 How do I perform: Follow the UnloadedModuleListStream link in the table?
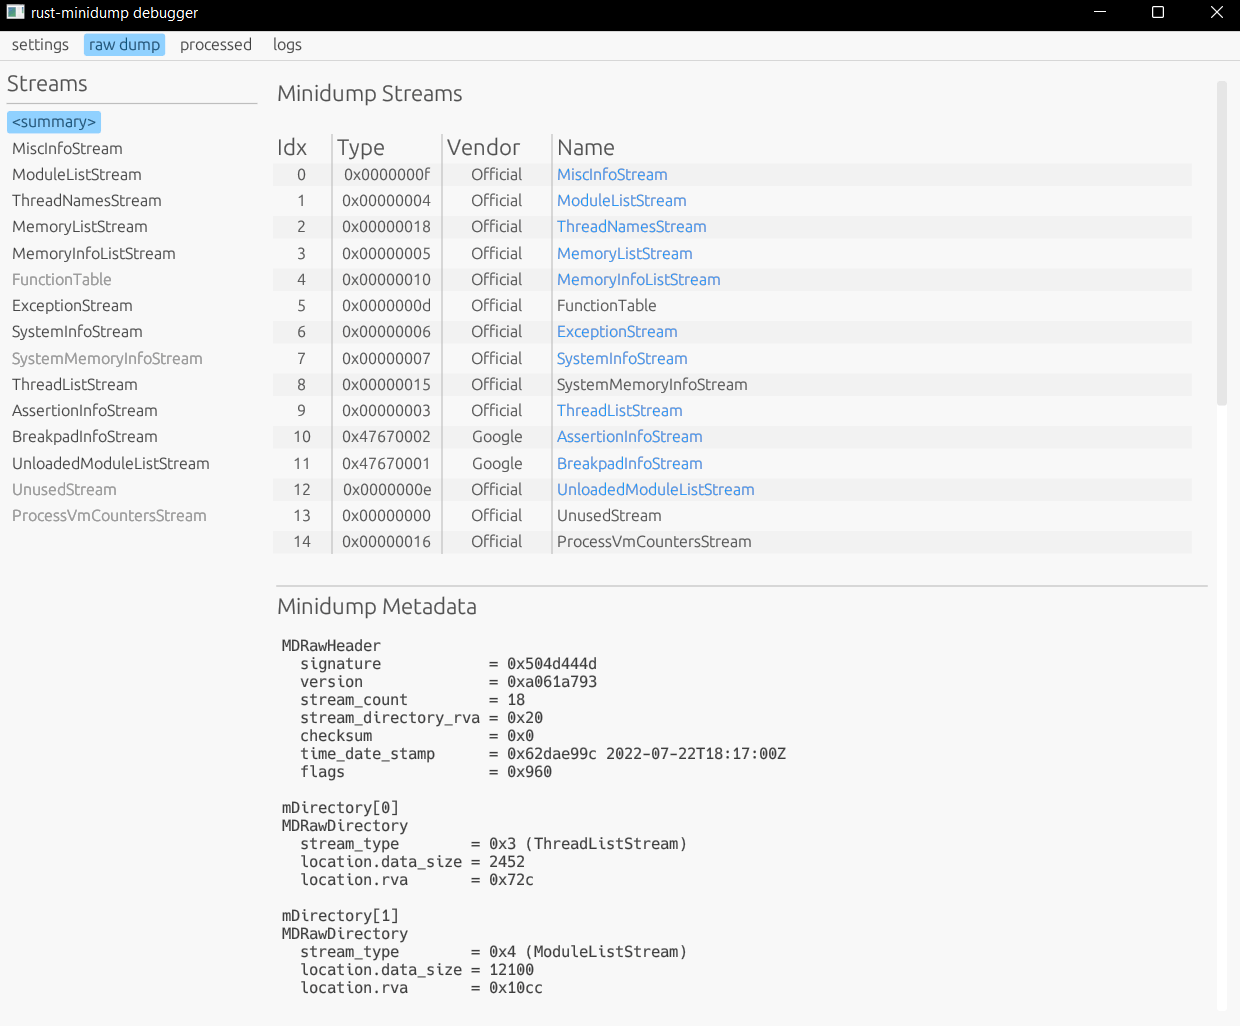pos(656,489)
